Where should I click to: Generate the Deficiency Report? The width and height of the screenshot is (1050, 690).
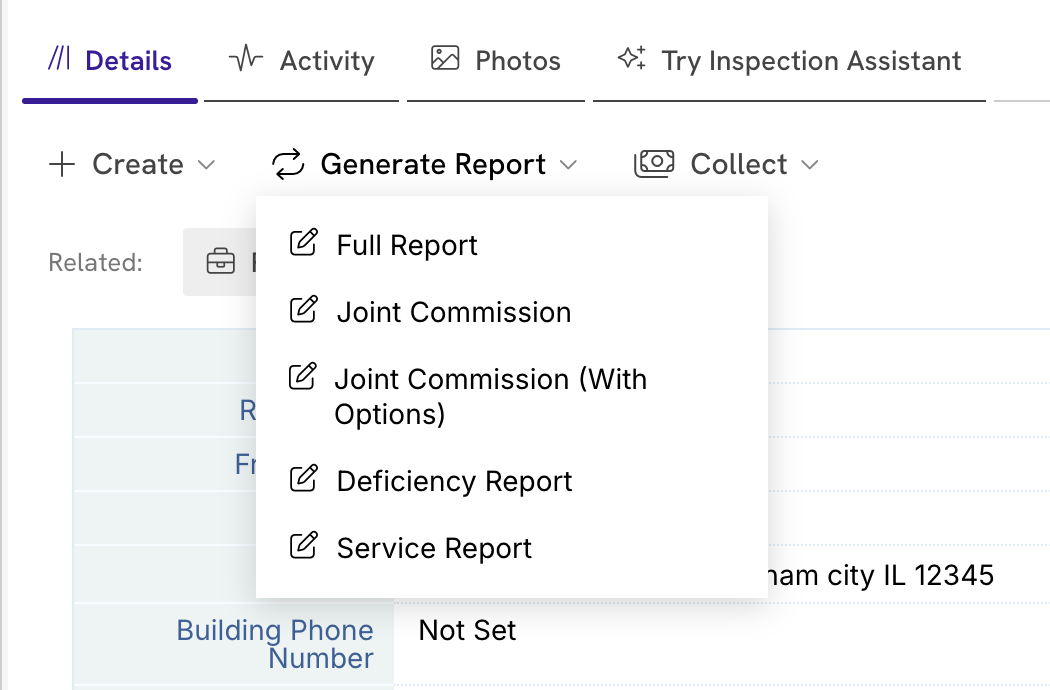coord(512,480)
